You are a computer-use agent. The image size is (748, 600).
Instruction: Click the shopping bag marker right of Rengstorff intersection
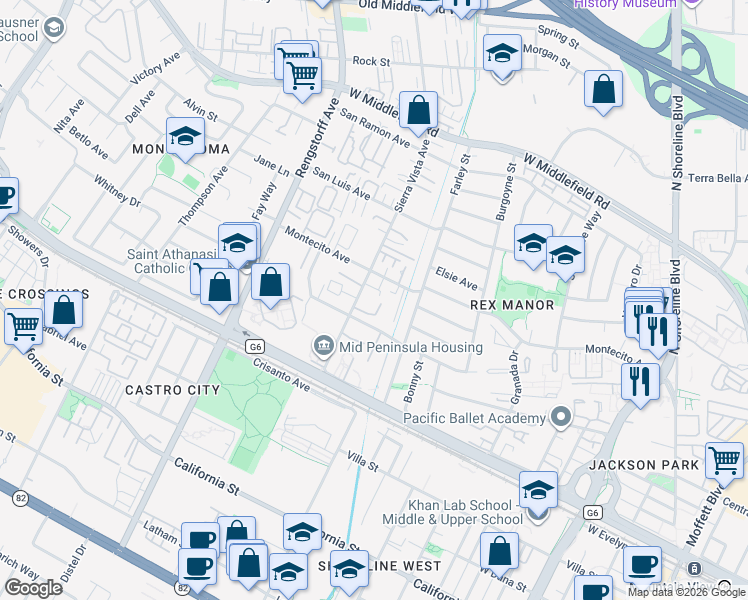click(x=270, y=283)
